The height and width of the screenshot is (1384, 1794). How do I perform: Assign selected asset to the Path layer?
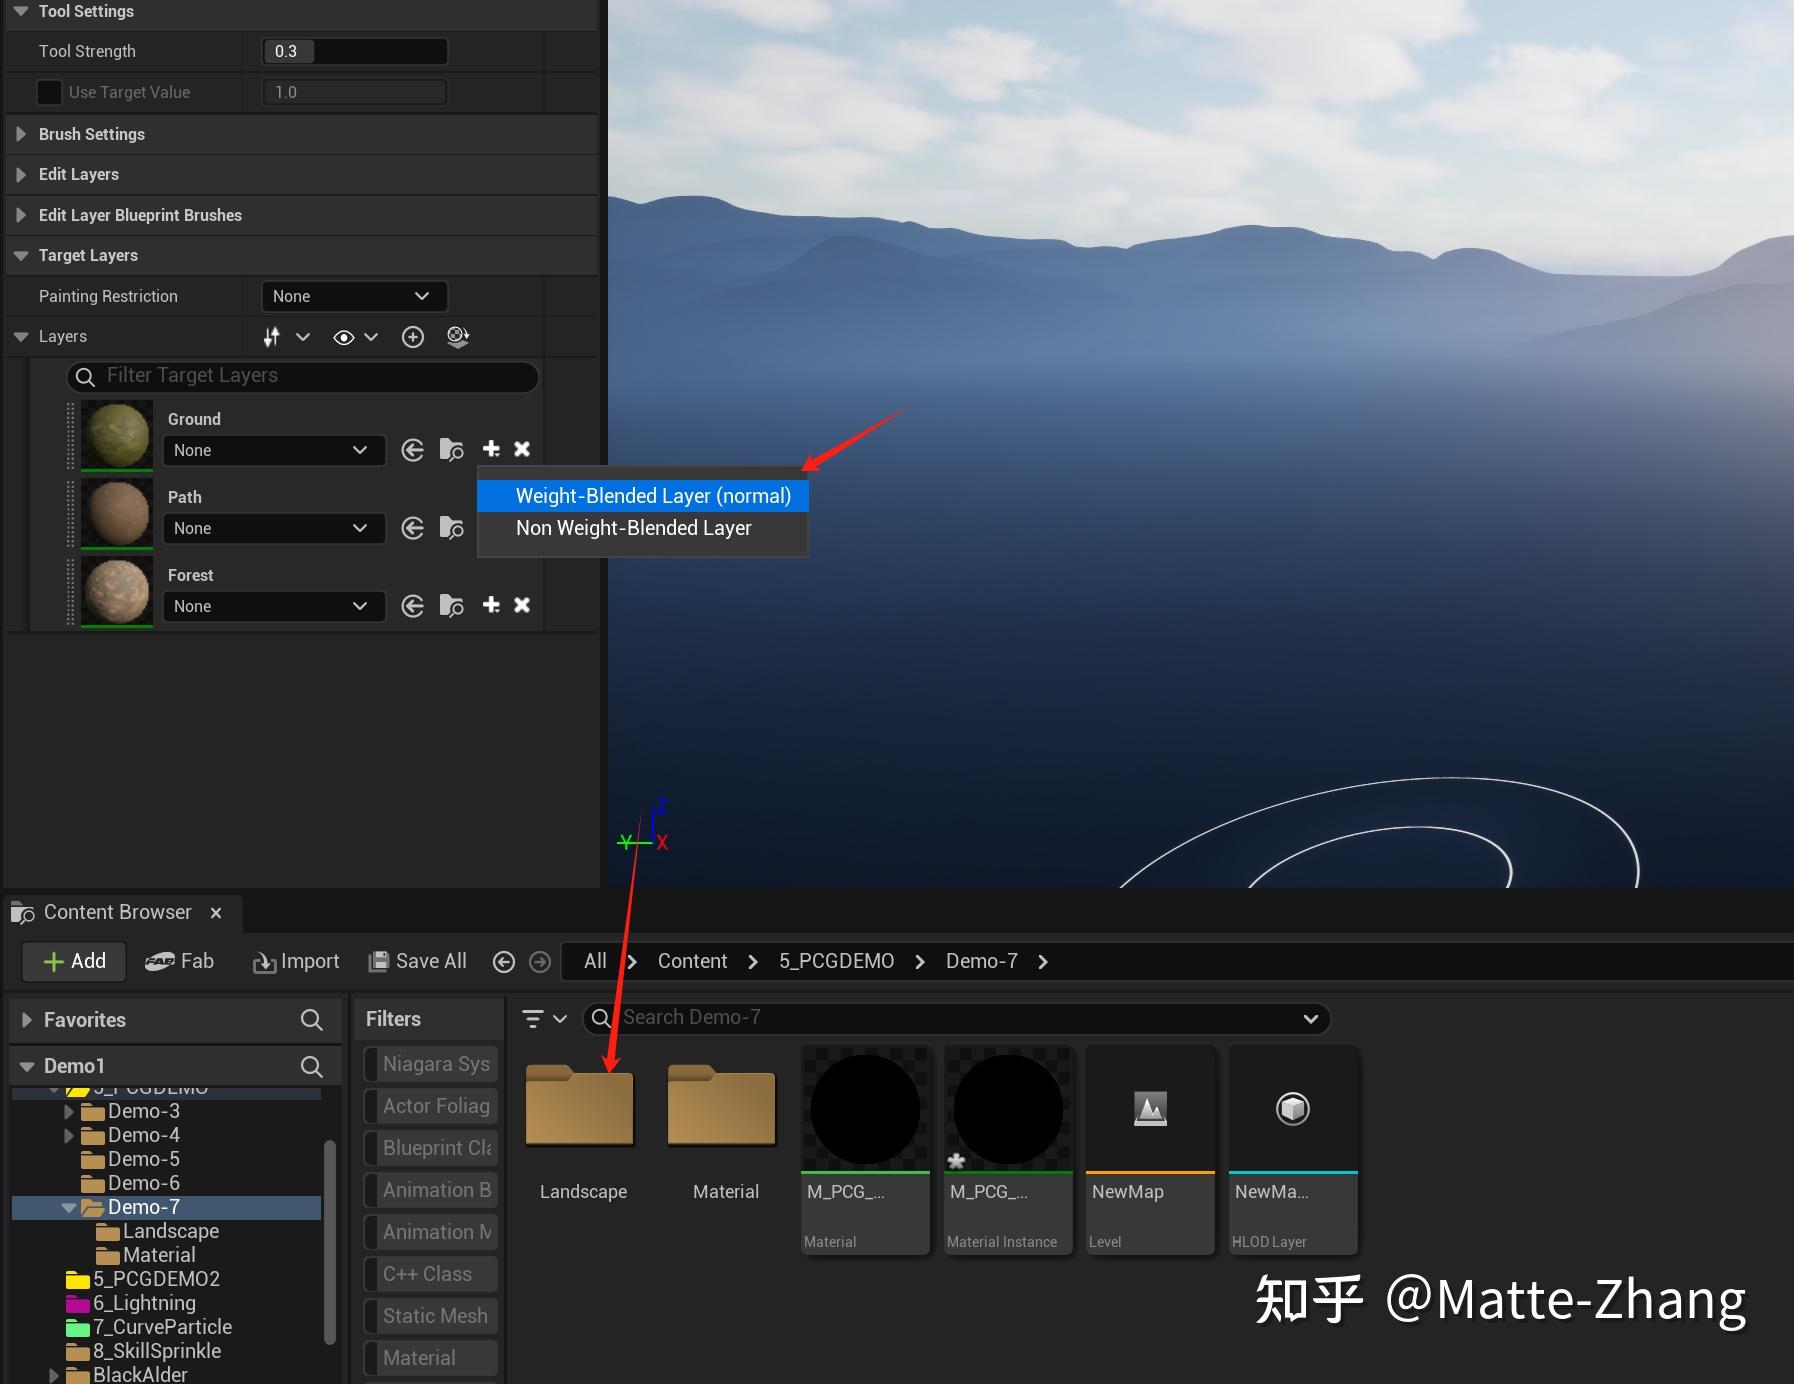(412, 528)
